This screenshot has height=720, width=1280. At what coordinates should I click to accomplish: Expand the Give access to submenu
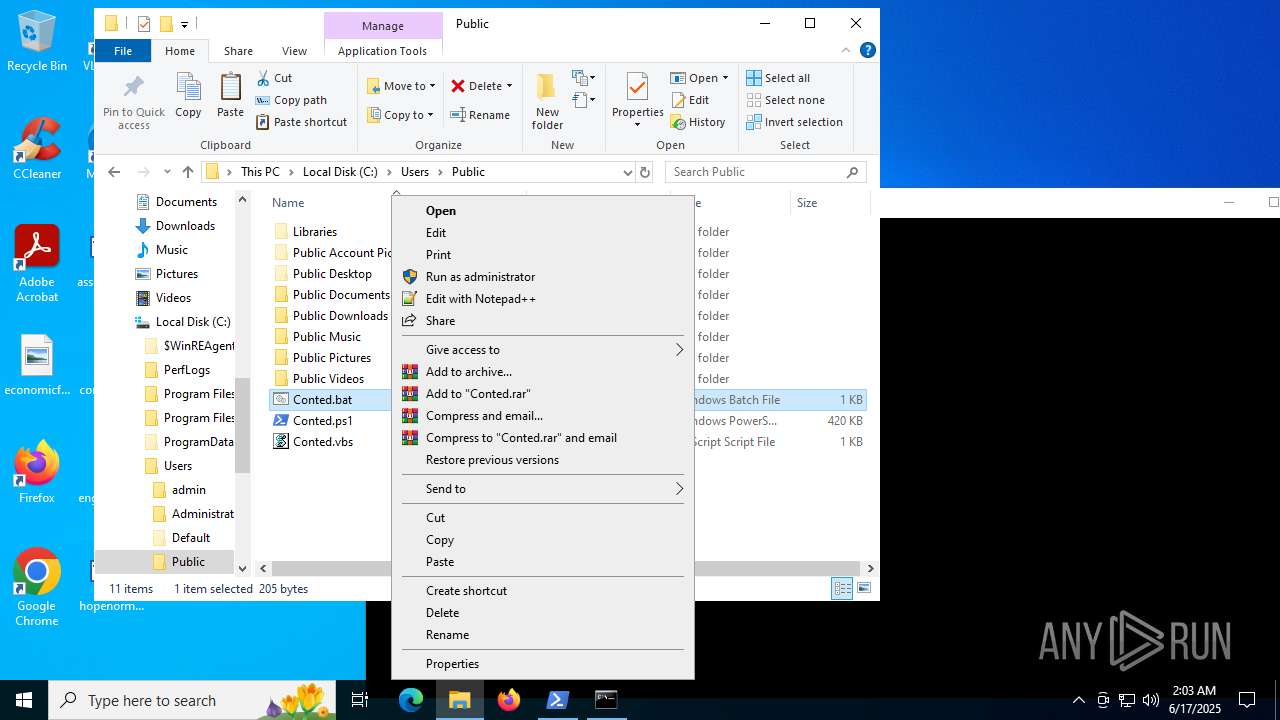[x=543, y=350]
